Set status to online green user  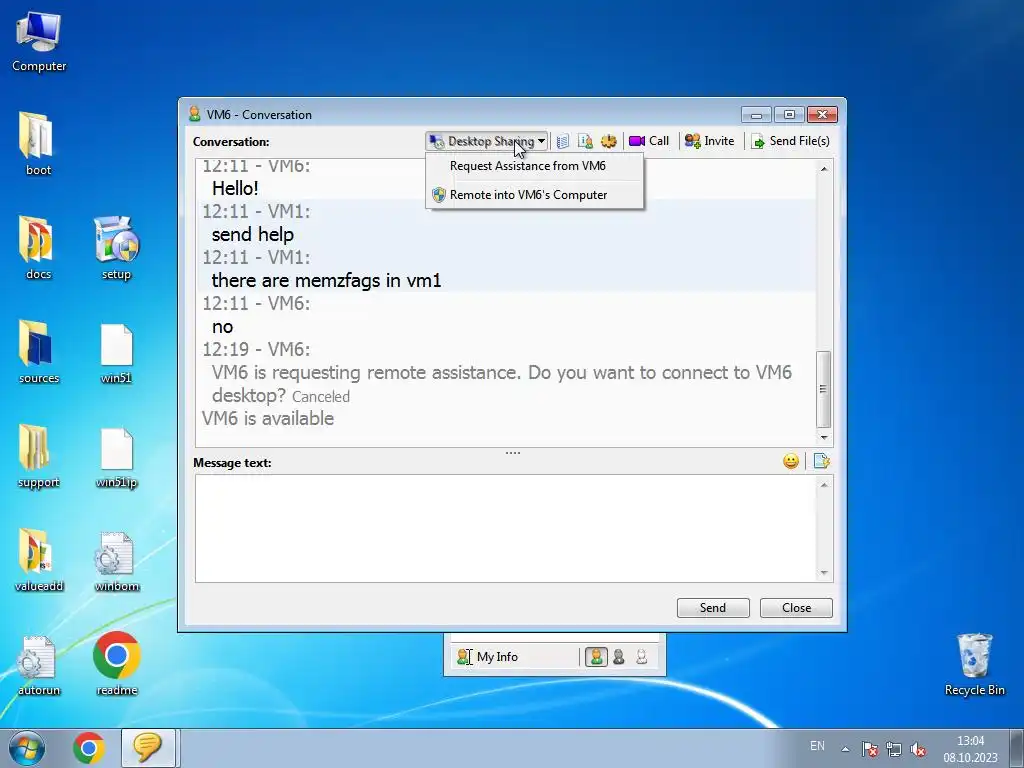click(x=596, y=657)
